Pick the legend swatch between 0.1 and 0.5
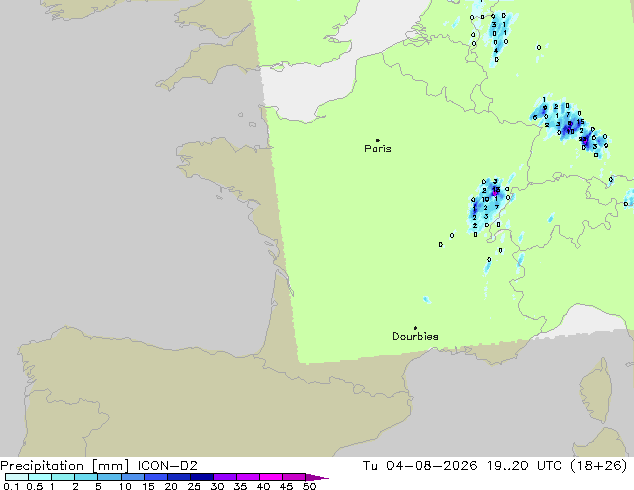This screenshot has width=634, height=490. [17, 477]
